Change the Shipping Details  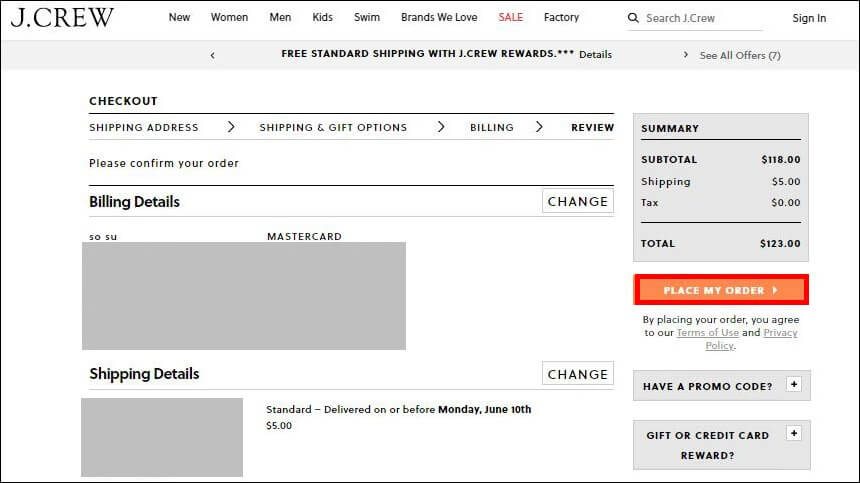point(578,374)
